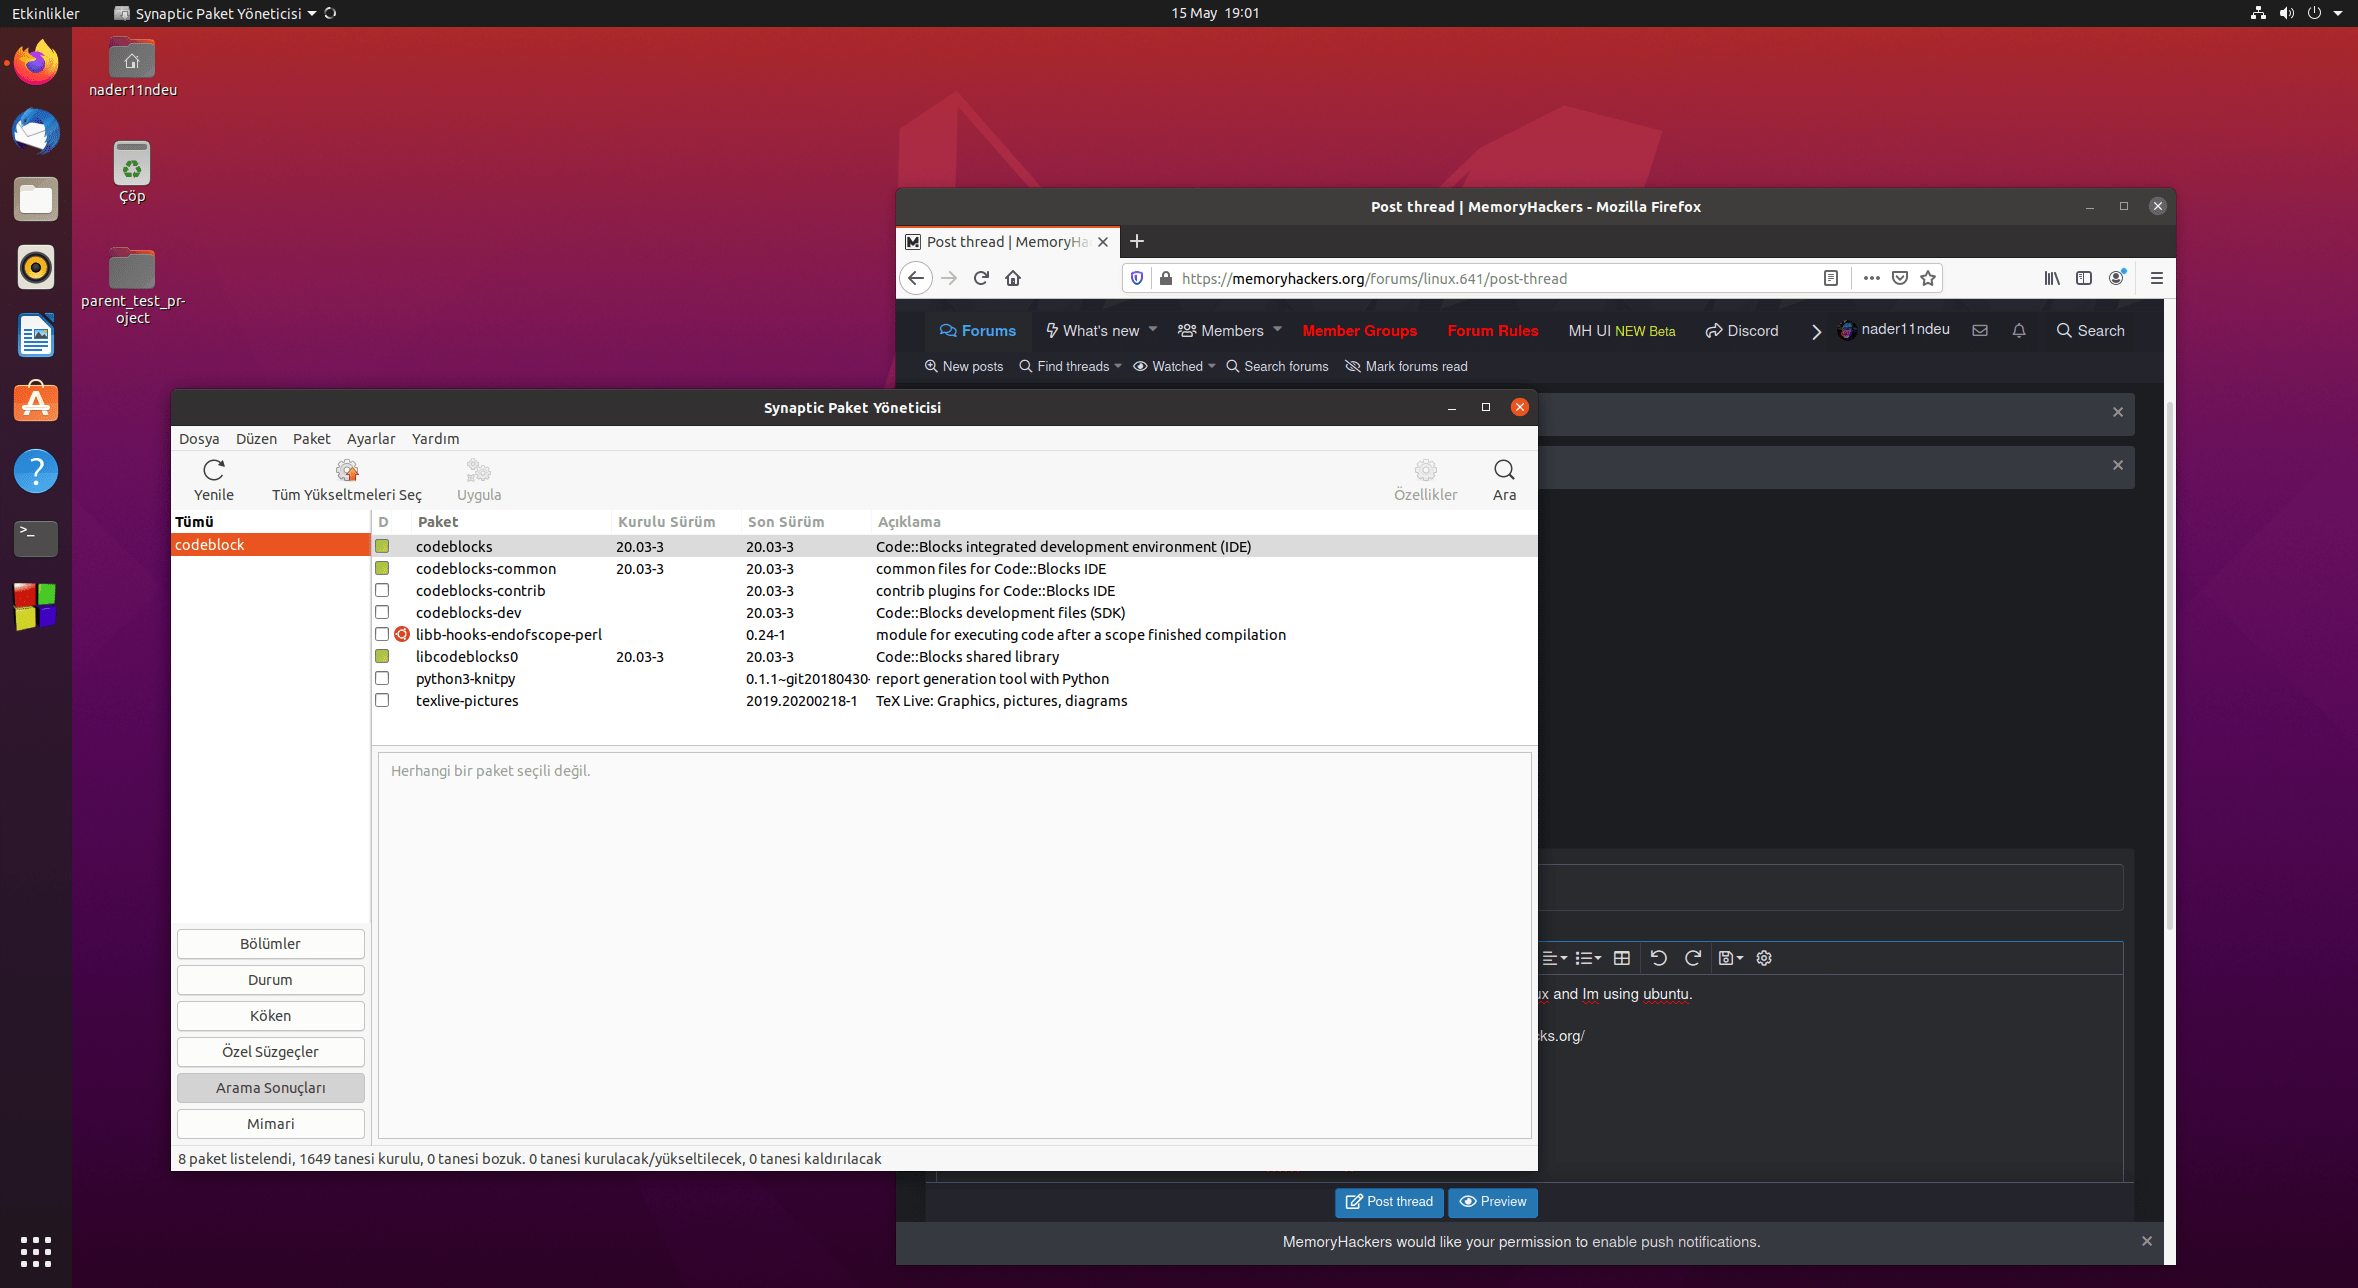Screen dimensions: 2358x1288
Task: Toggle reader view in Firefox address bar
Action: click(1831, 278)
